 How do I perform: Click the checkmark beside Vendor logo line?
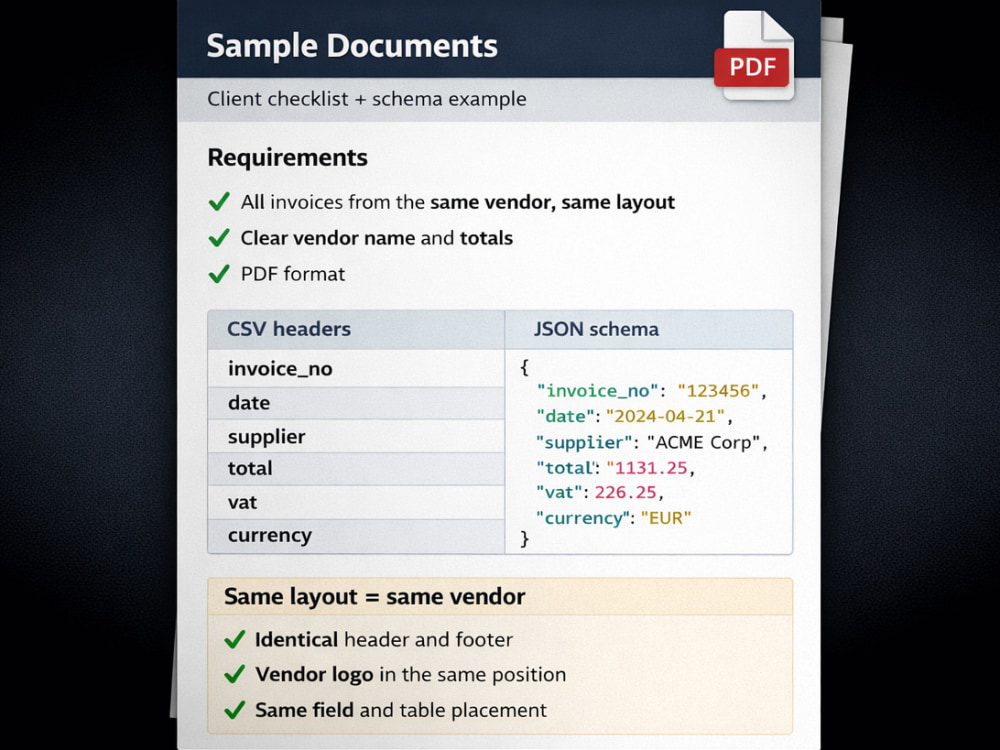click(235, 674)
